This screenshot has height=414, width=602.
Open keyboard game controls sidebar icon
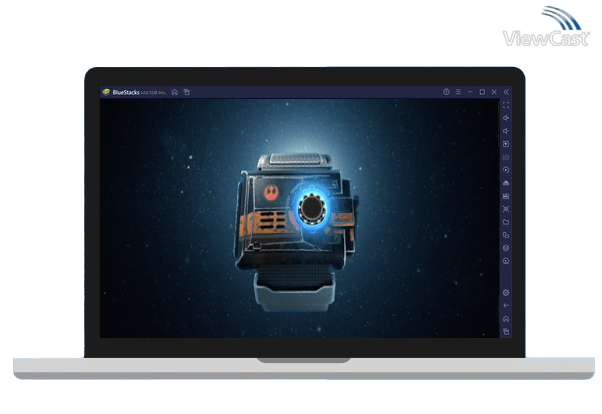[x=506, y=157]
